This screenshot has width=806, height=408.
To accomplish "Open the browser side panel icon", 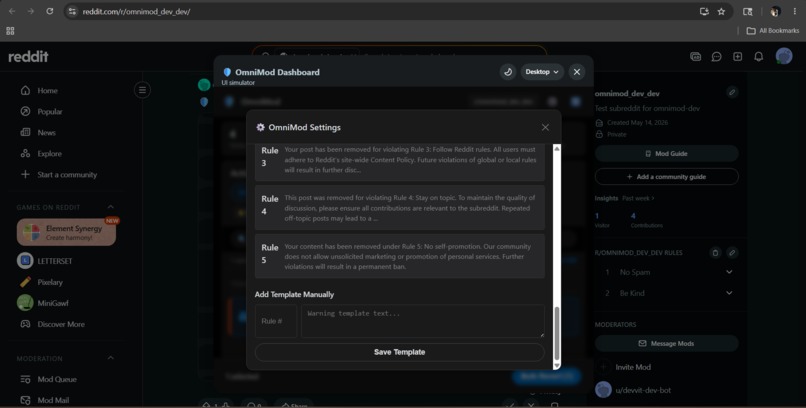I will tap(748, 11).
